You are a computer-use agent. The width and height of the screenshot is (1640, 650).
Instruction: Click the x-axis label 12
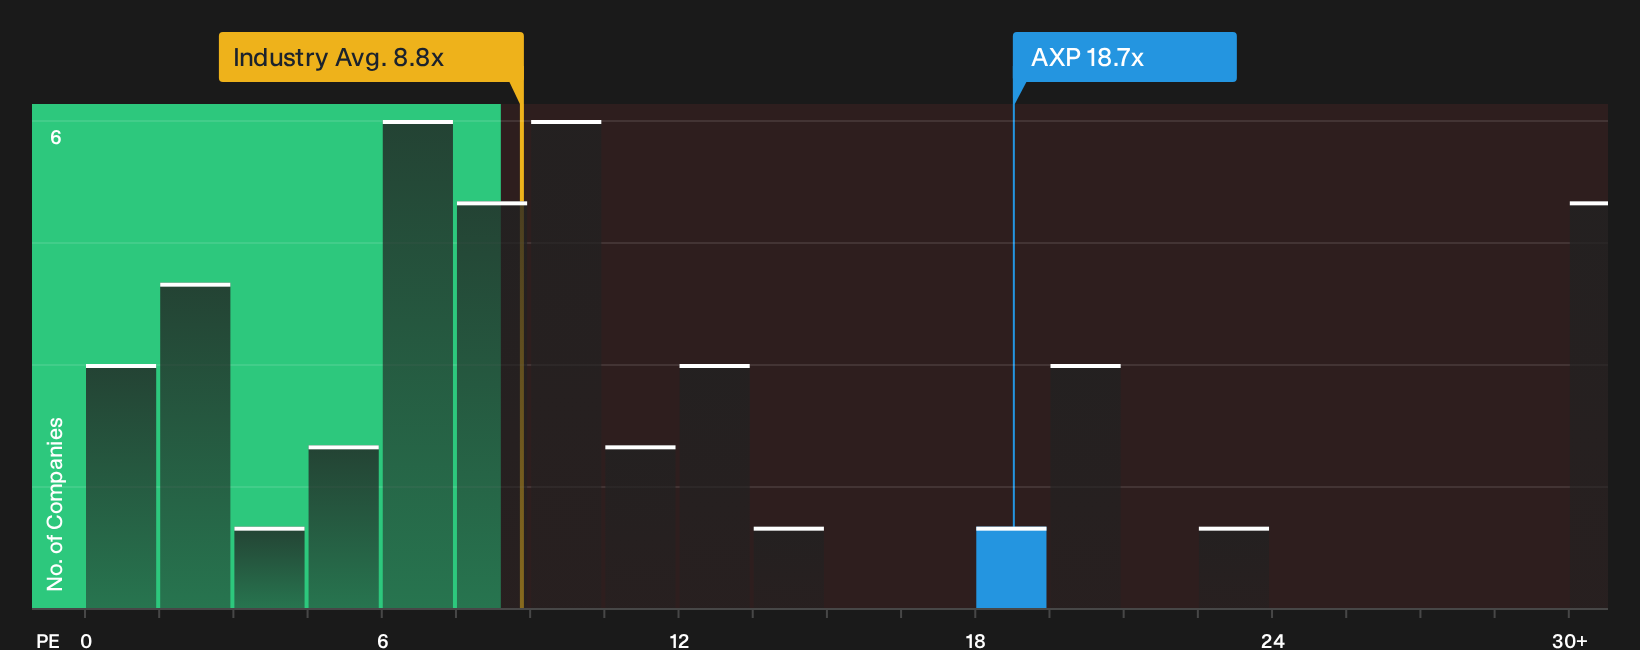[679, 641]
